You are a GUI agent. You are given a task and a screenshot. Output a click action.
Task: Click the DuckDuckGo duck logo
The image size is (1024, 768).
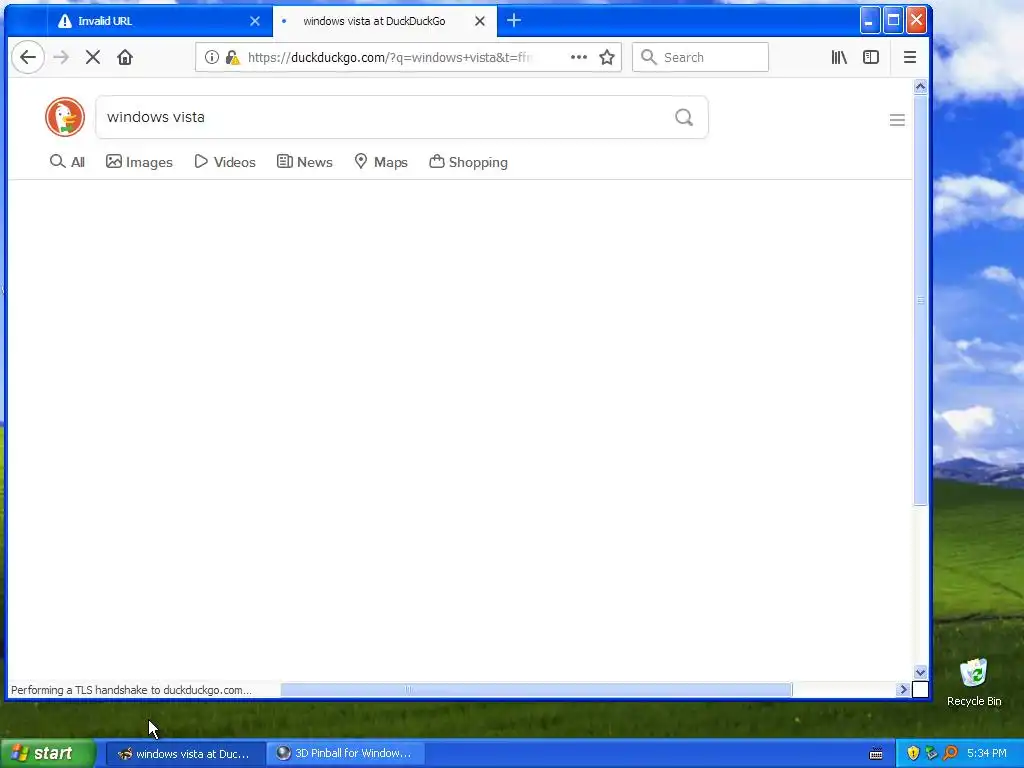tap(65, 117)
